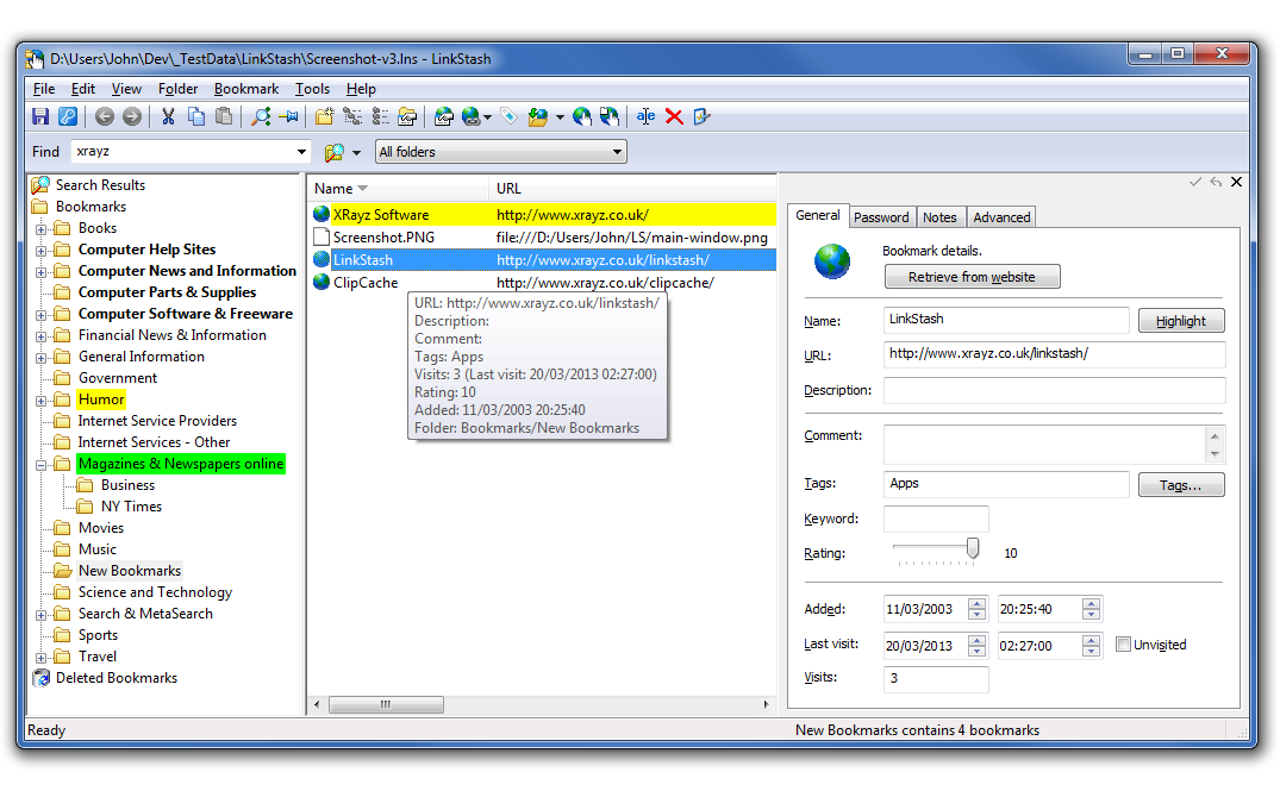Open the Edit menu

point(83,89)
